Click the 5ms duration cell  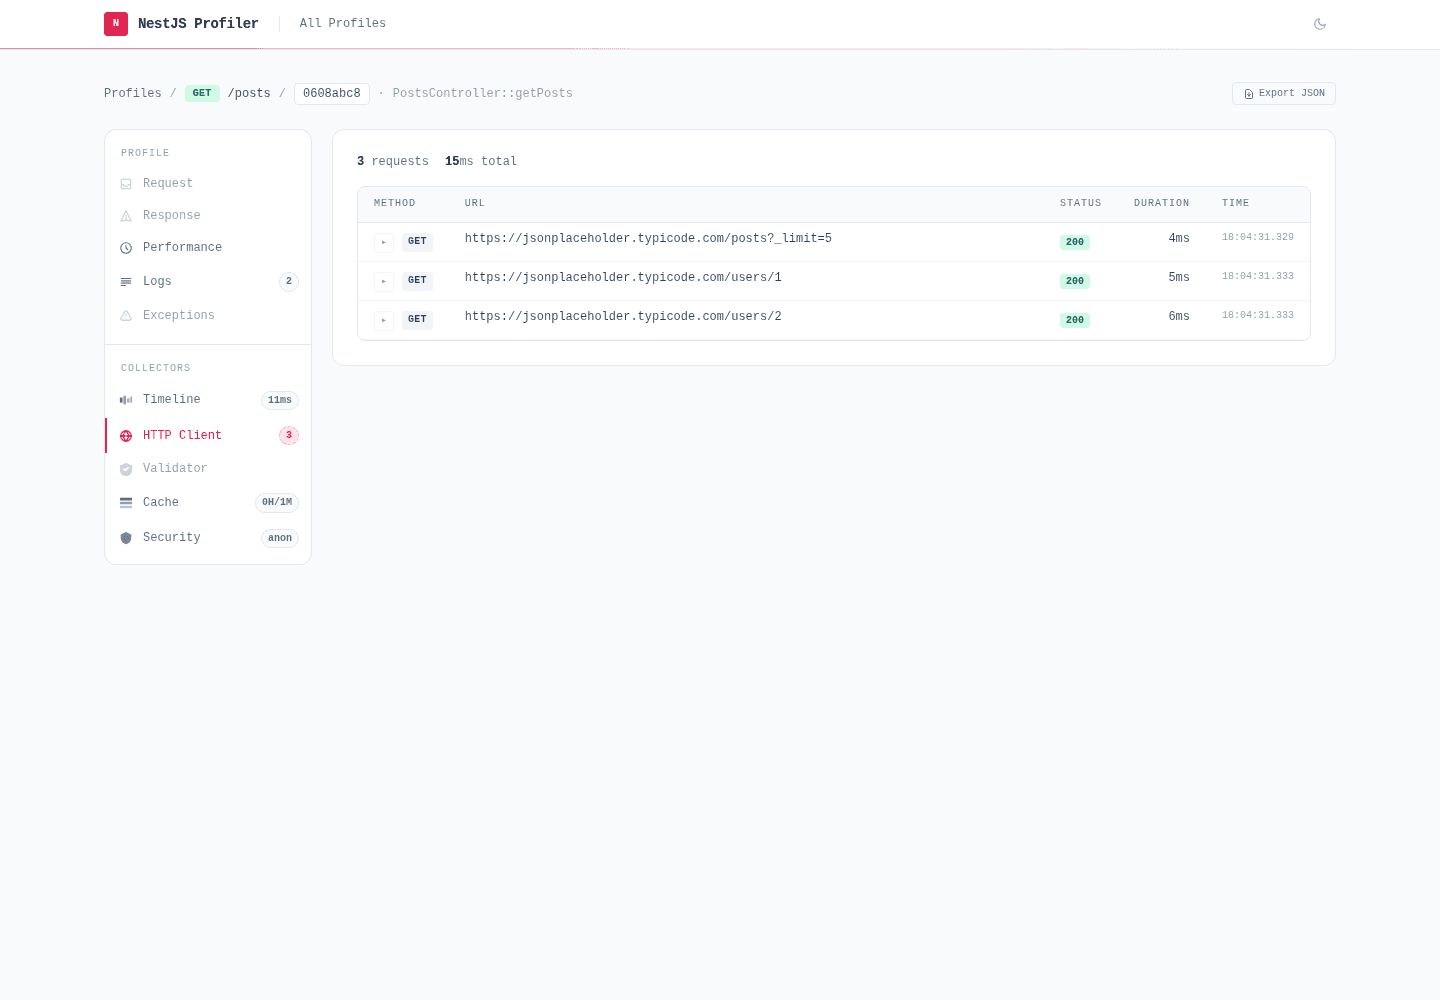1179,278
